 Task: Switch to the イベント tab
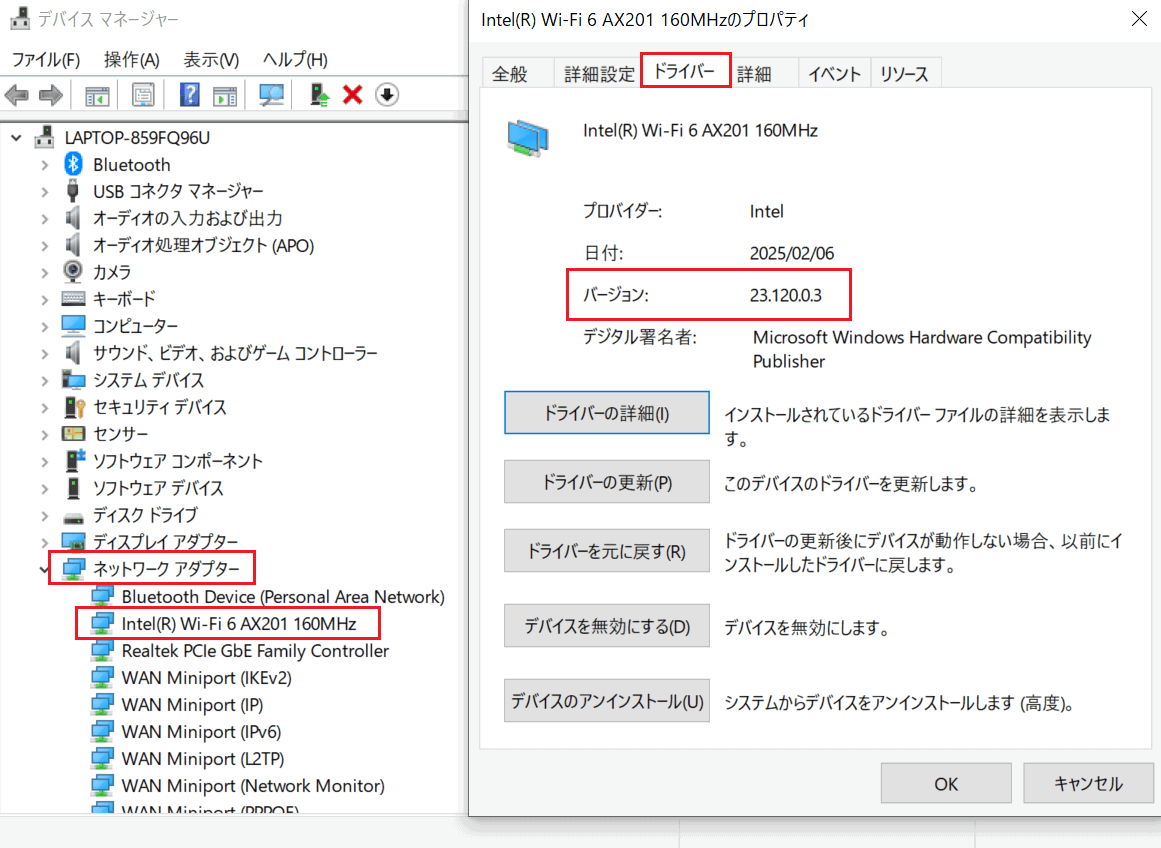click(x=834, y=73)
